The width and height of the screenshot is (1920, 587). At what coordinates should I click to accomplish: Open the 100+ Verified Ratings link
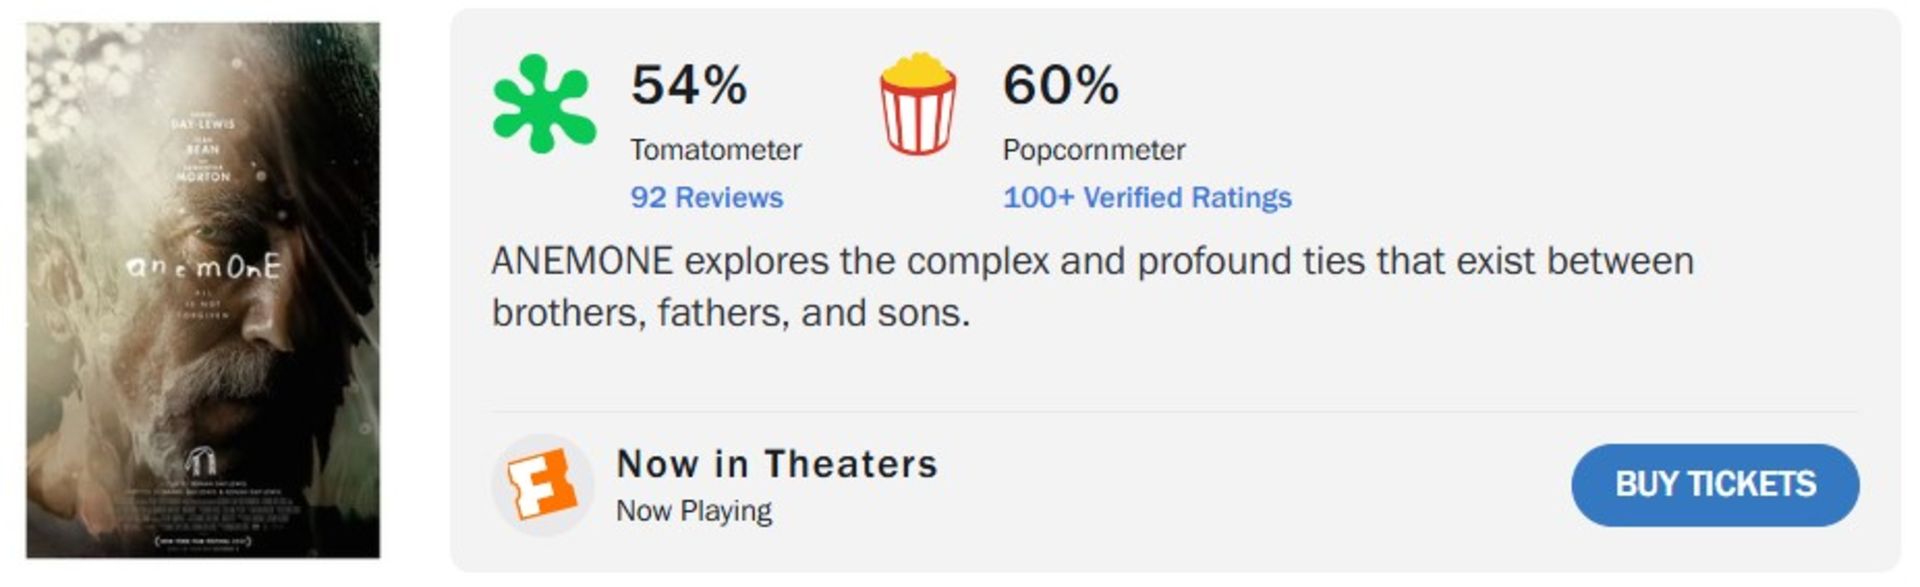[x=1147, y=198]
